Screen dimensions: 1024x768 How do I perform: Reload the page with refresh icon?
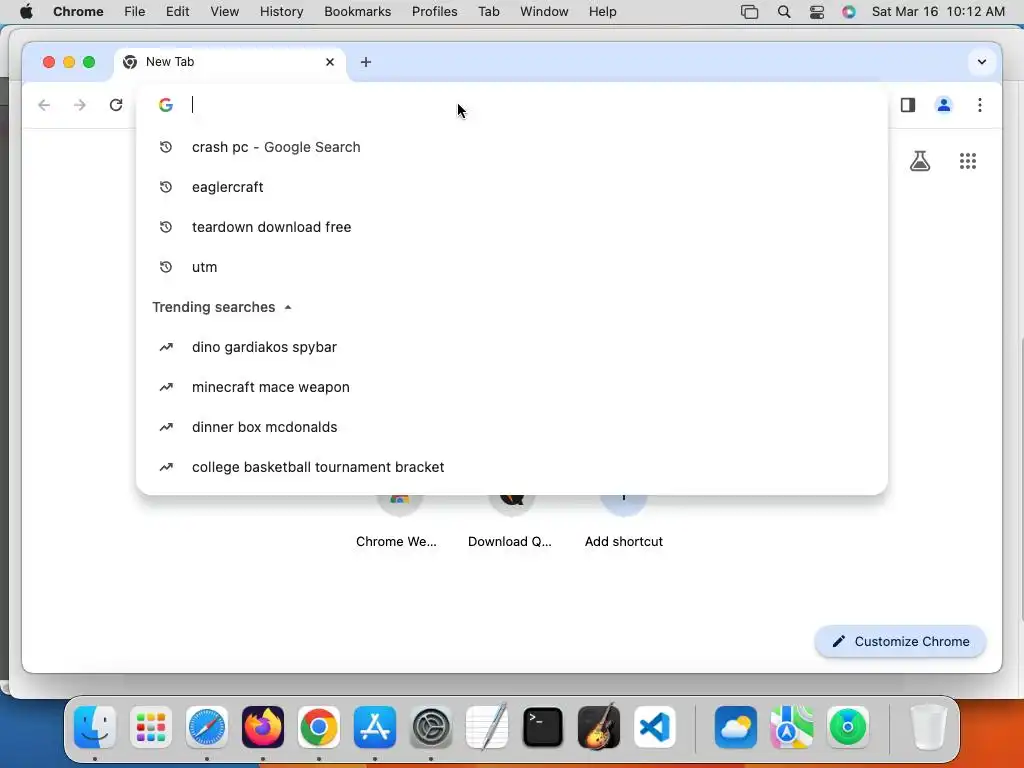click(x=116, y=105)
